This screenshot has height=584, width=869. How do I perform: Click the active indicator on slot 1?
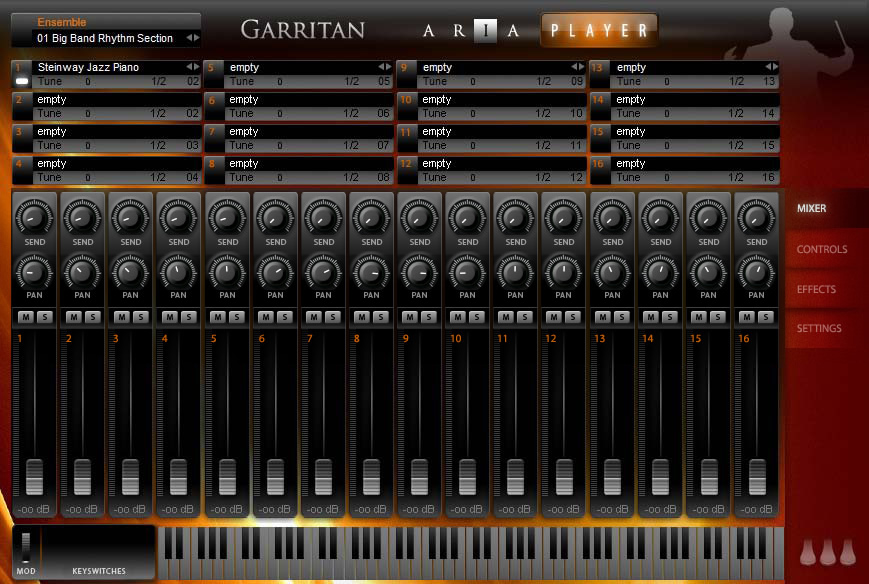[22, 81]
